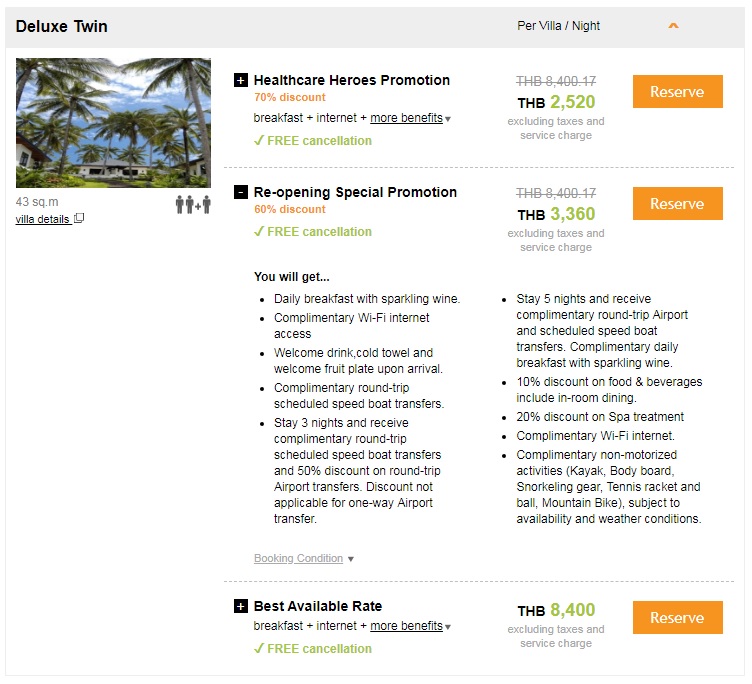Reserve the Healthcare Heroes Promotion rate

[677, 92]
